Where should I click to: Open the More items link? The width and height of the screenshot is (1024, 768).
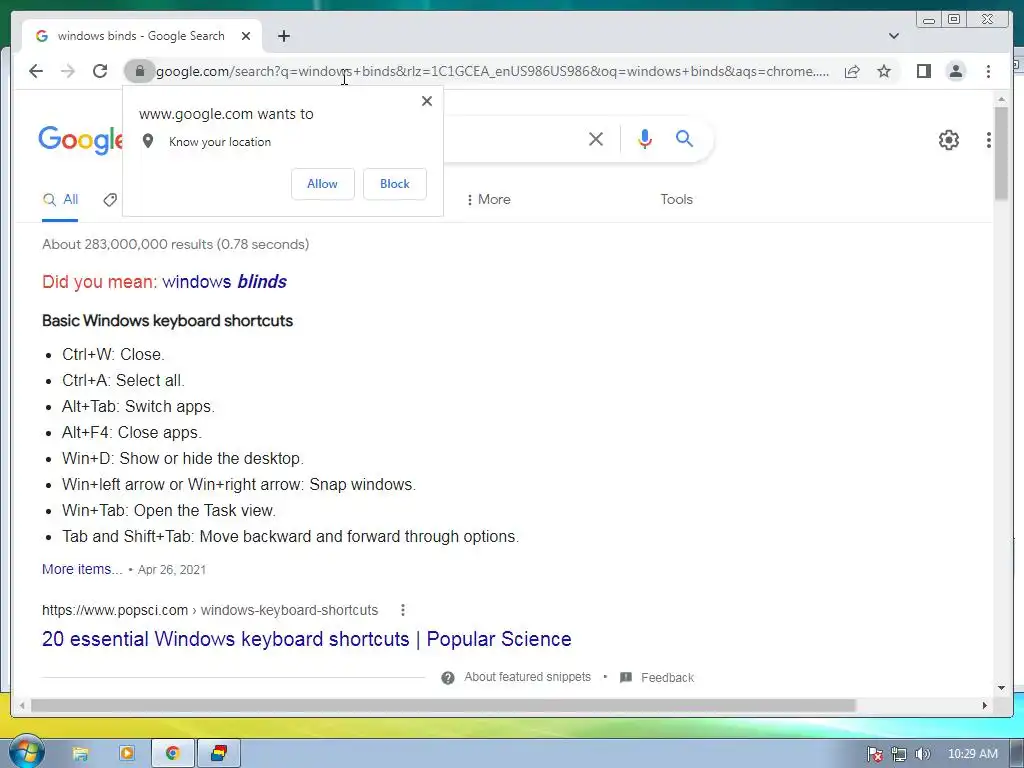coord(82,569)
